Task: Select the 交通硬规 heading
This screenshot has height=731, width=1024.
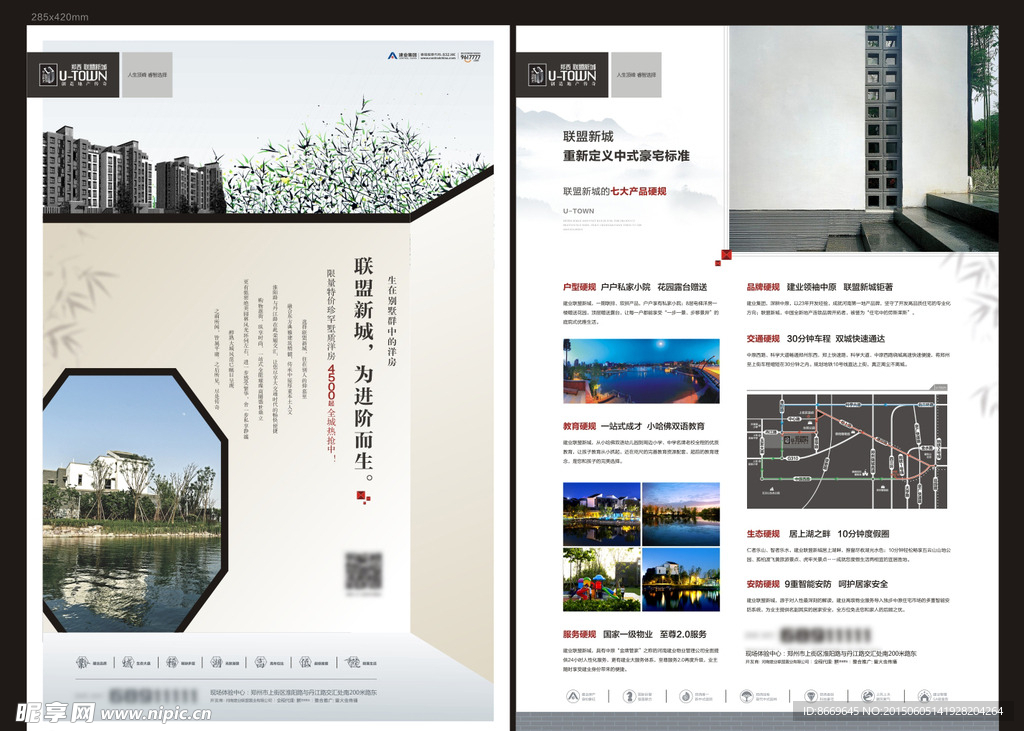Action: 763,338
